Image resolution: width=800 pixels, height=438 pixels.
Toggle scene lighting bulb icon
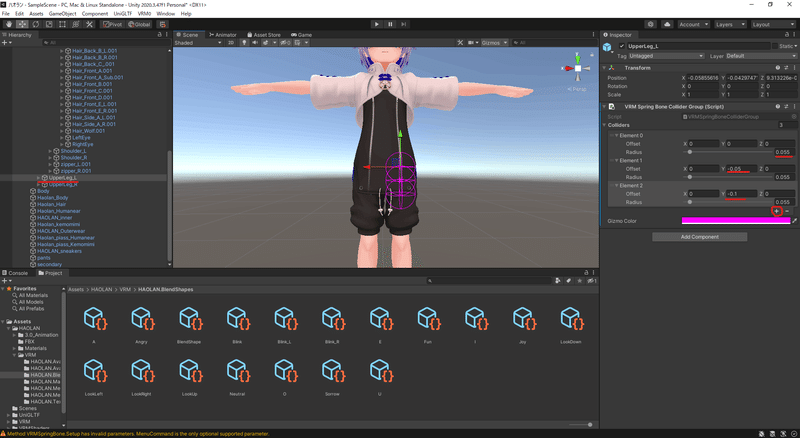244,43
